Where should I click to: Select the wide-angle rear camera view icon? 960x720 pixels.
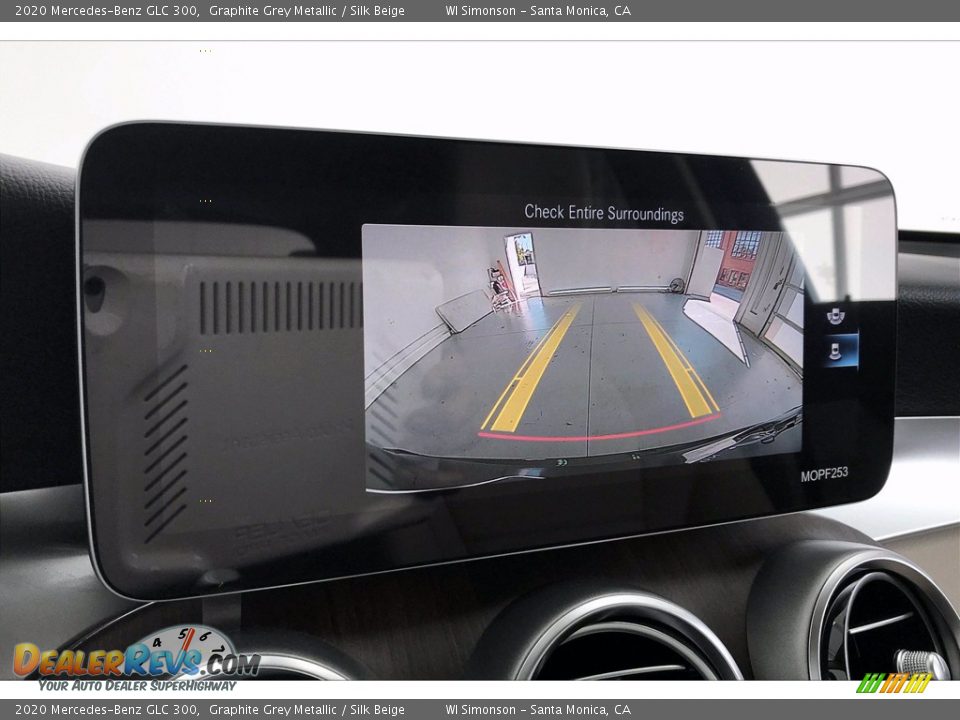(x=835, y=316)
